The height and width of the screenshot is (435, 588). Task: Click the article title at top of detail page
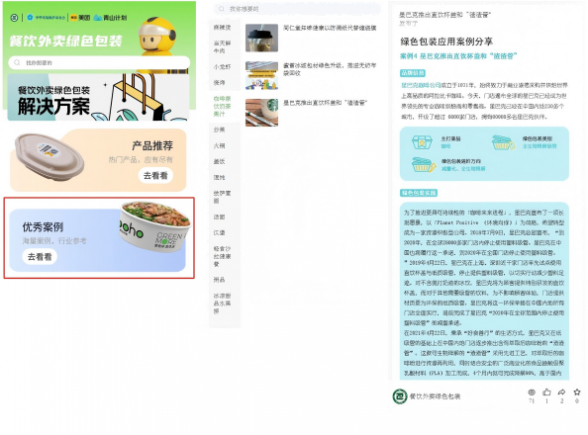(x=445, y=15)
